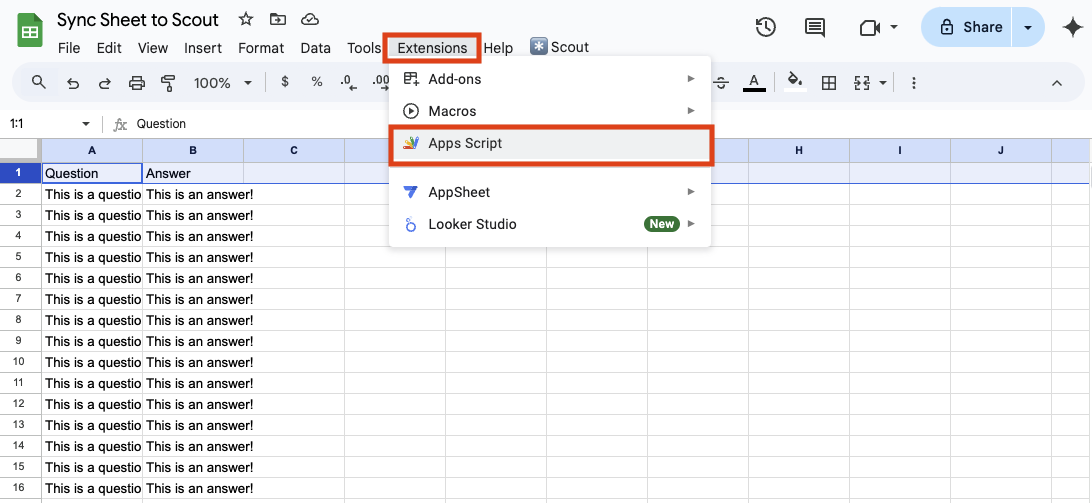The width and height of the screenshot is (1092, 503).
Task: Click the Redo toolbar icon
Action: 104,83
